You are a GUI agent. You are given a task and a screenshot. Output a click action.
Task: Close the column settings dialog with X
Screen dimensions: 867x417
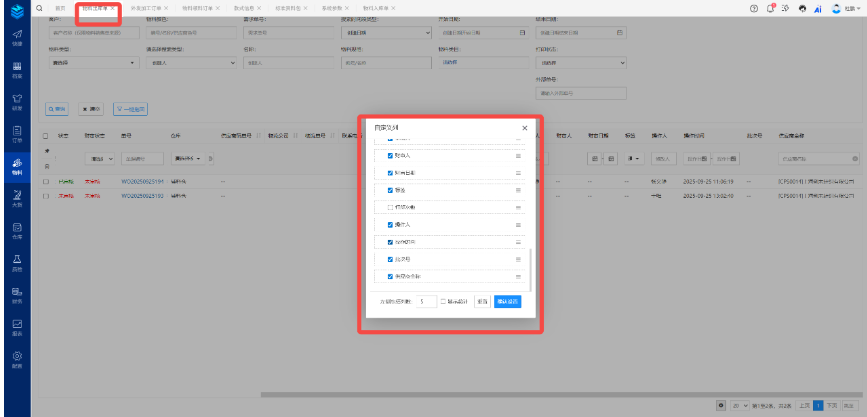[x=525, y=128]
